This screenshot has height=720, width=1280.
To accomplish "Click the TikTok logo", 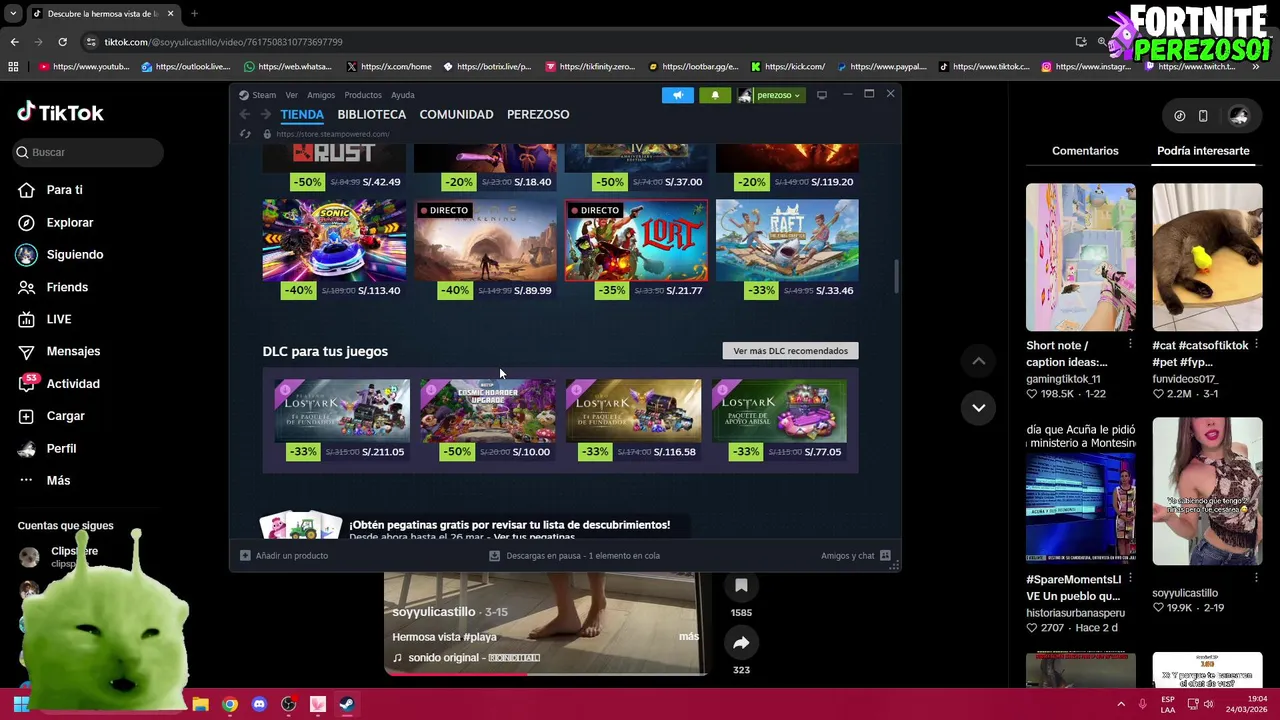I will tap(60, 112).
